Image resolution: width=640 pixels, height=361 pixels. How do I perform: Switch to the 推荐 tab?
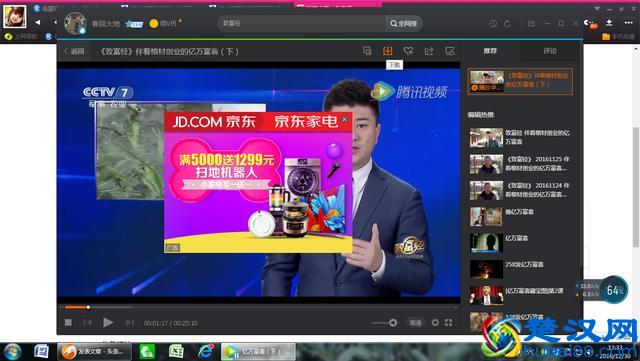tap(490, 51)
